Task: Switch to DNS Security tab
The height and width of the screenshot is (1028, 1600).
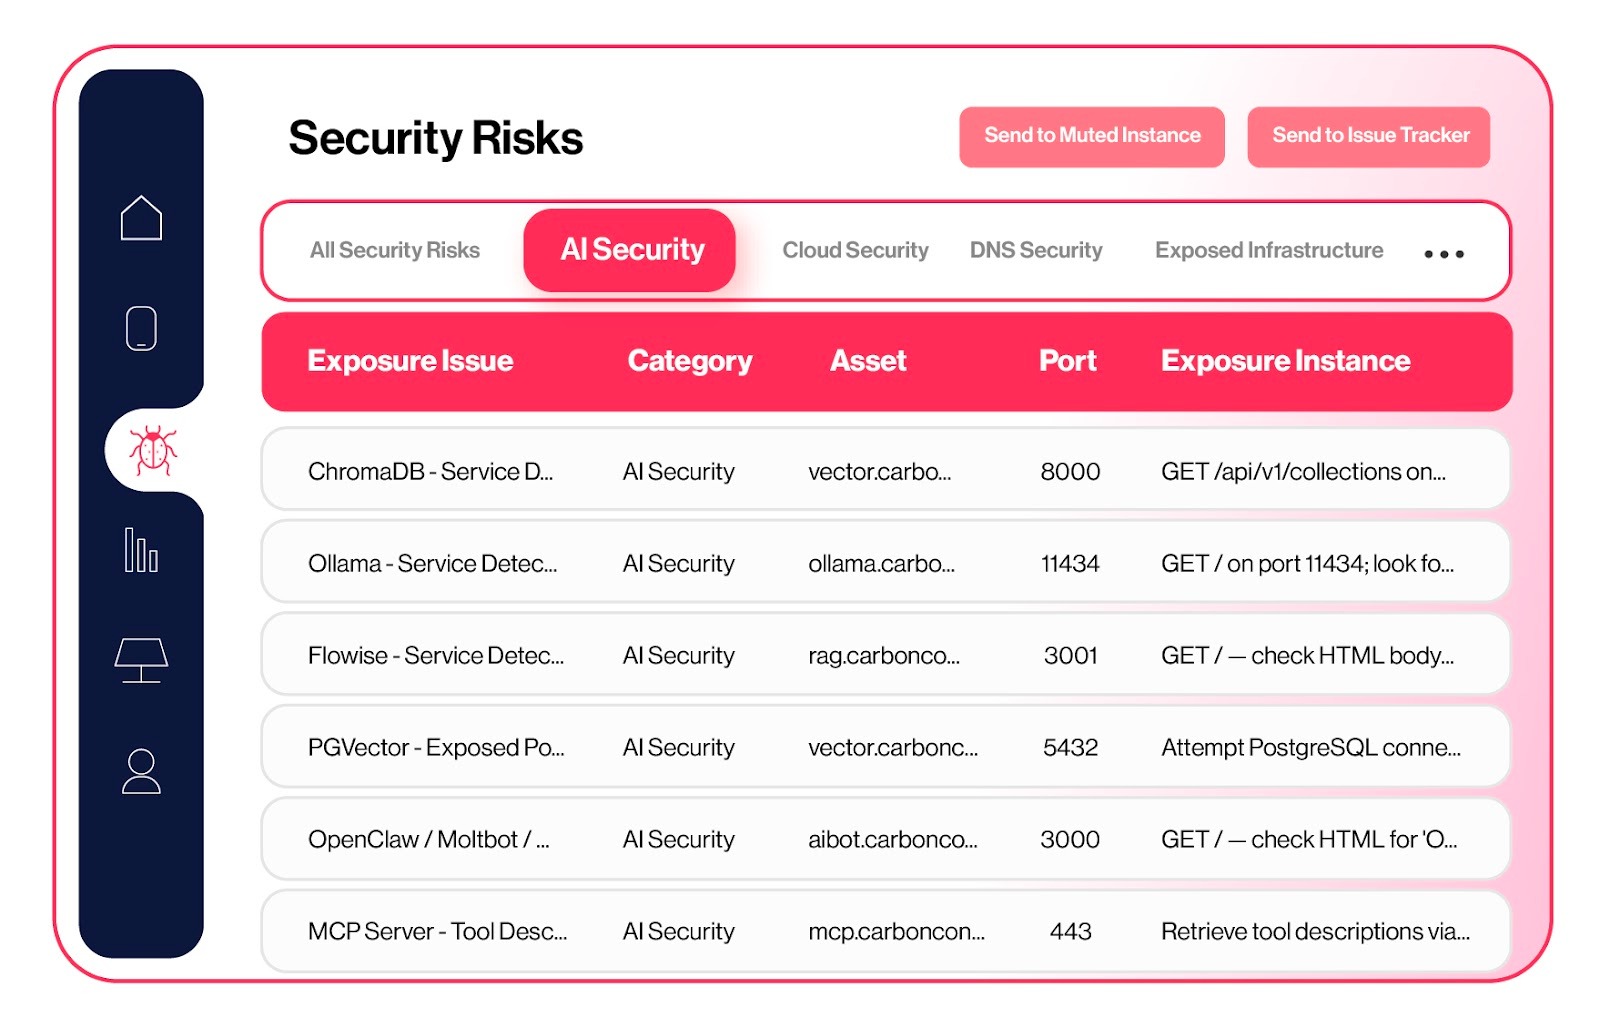Action: (x=1036, y=250)
